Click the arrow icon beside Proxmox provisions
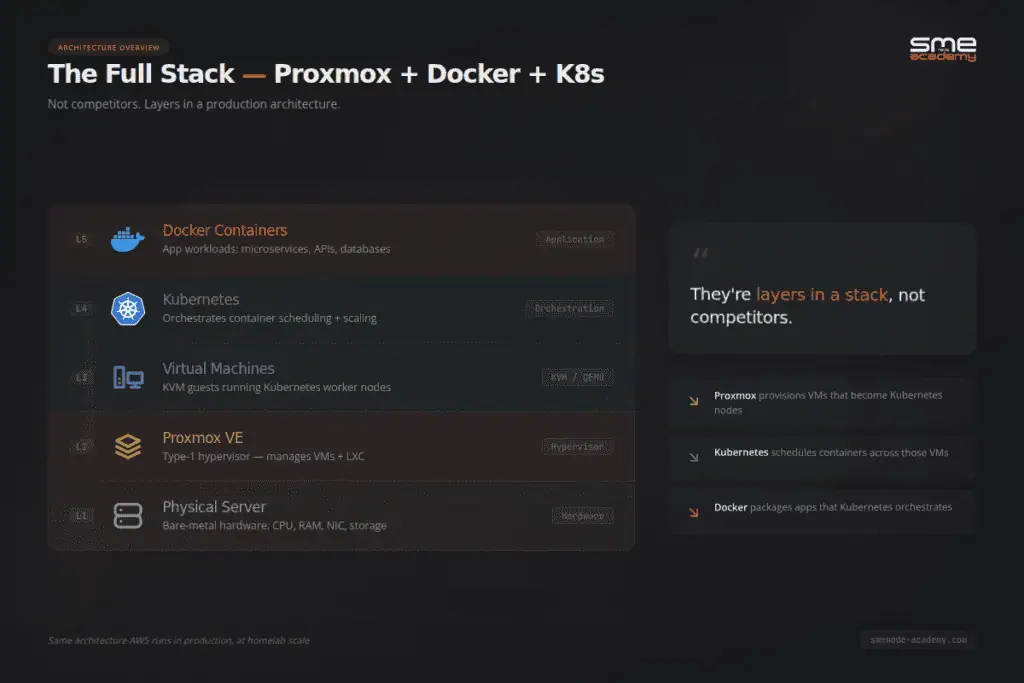 point(694,402)
